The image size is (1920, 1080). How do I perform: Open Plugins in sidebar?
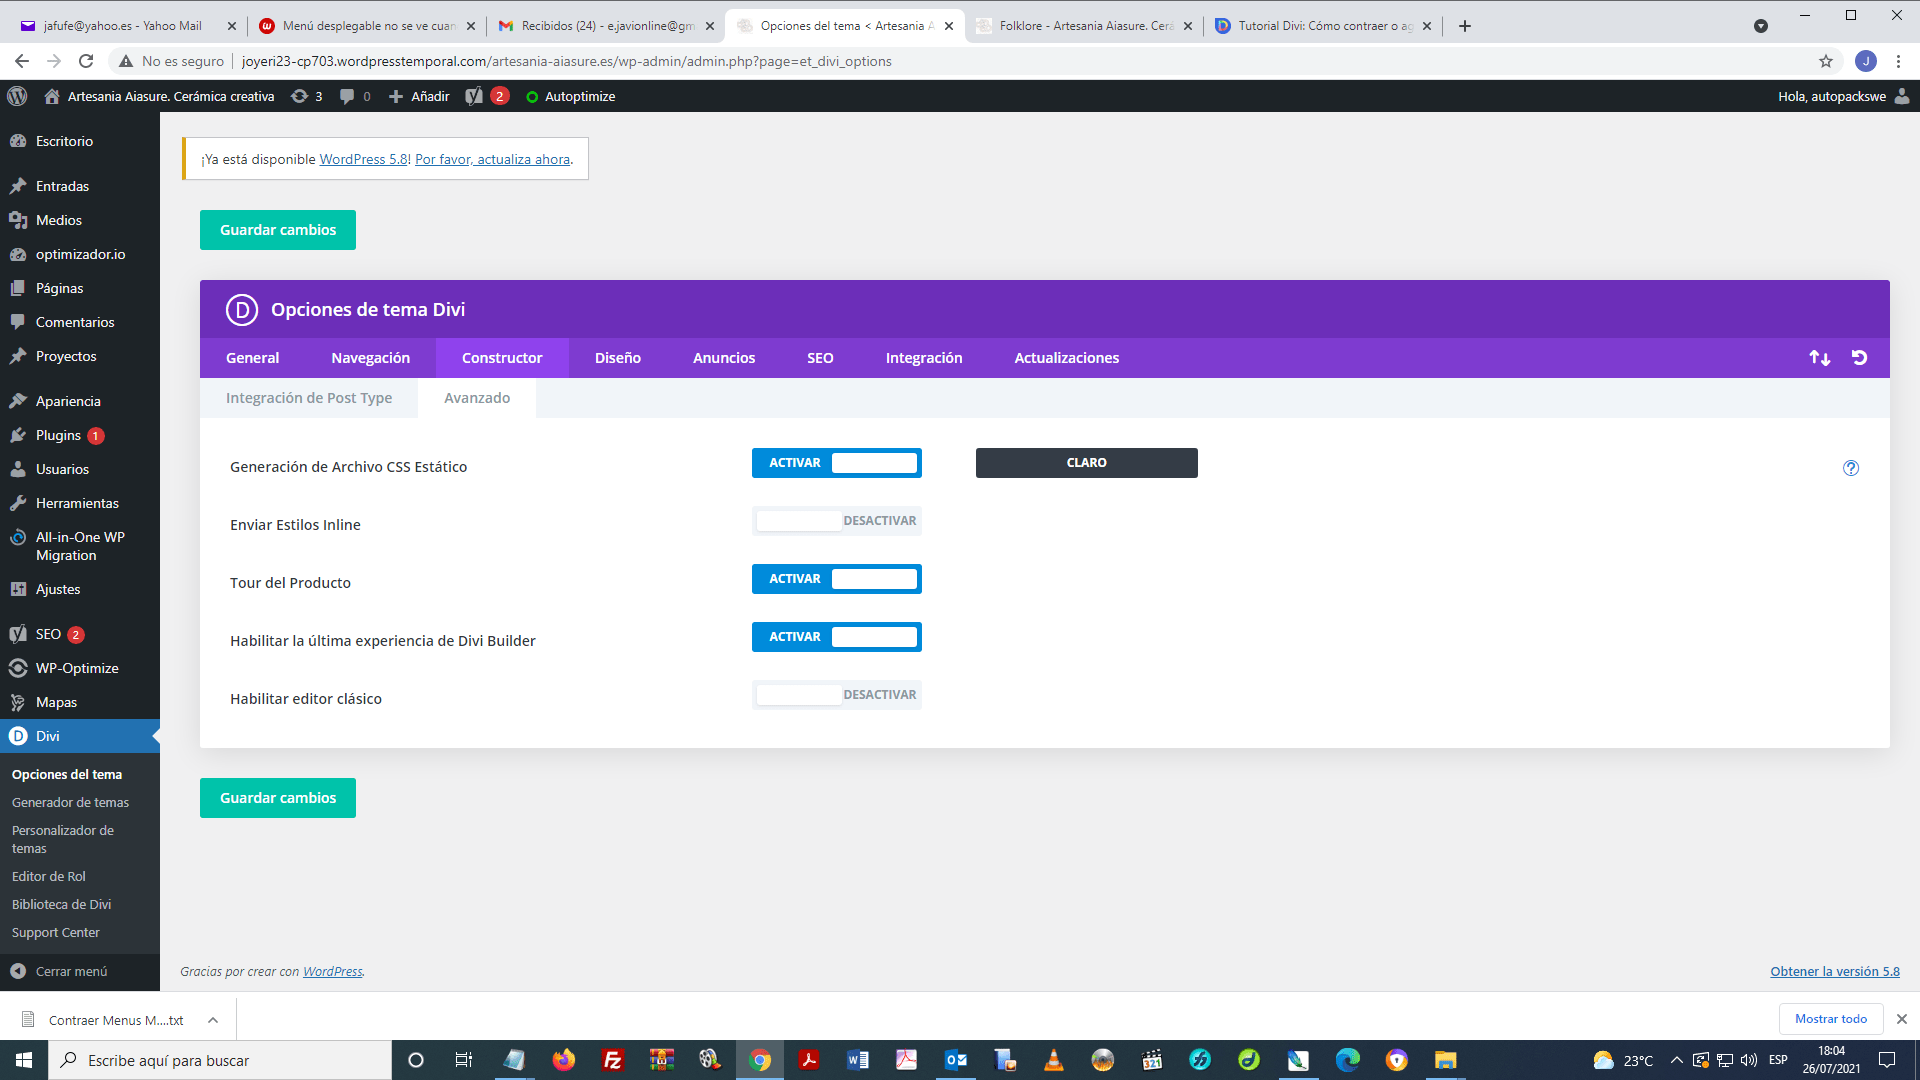(80, 435)
